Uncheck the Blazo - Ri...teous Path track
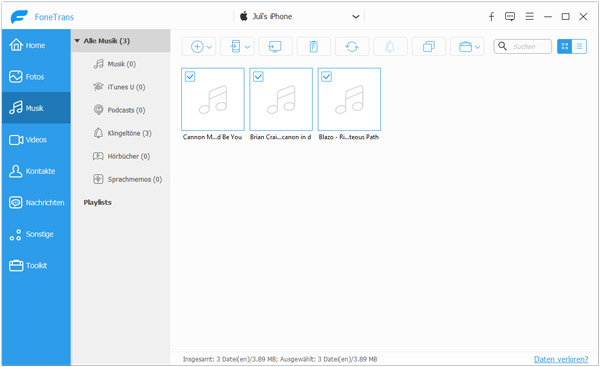The width and height of the screenshot is (600, 367). [x=326, y=77]
